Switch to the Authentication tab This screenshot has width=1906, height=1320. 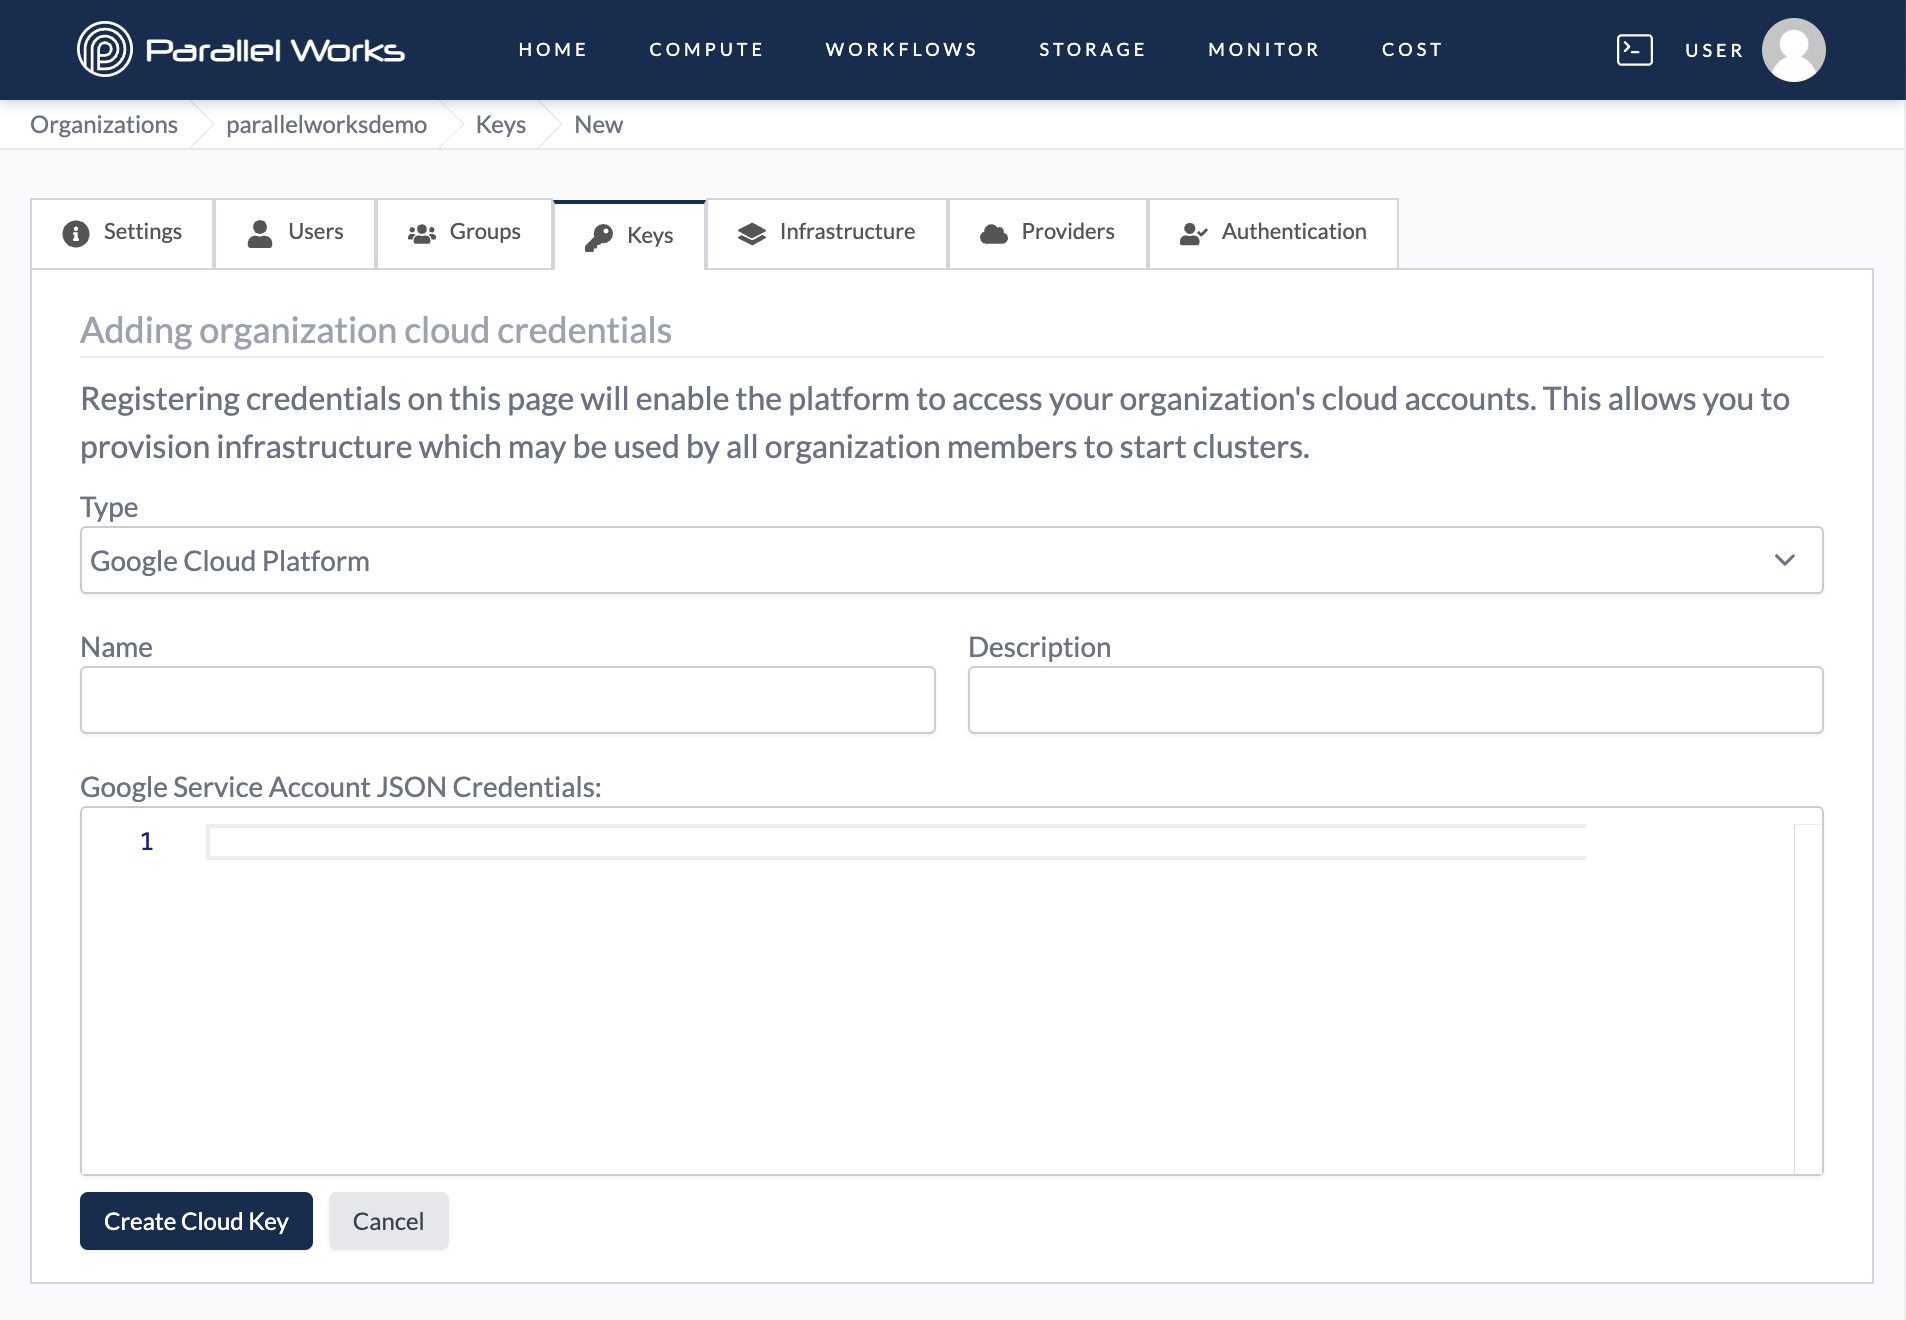coord(1273,233)
